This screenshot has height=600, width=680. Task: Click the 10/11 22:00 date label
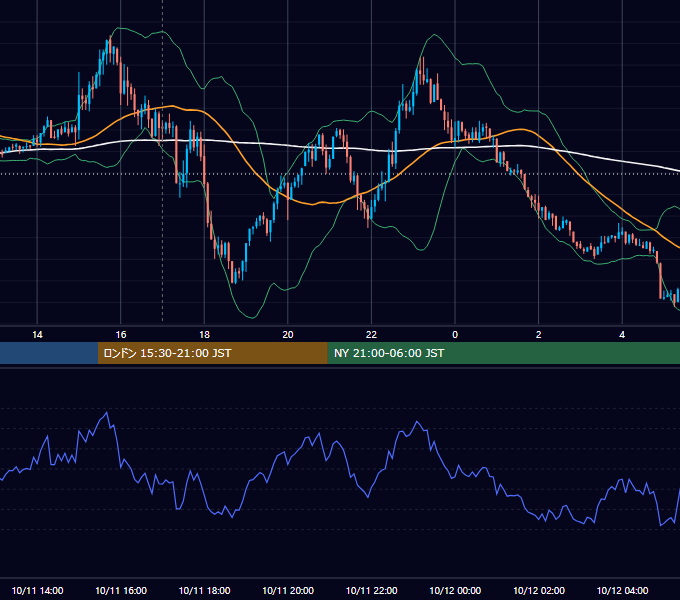pos(371,590)
